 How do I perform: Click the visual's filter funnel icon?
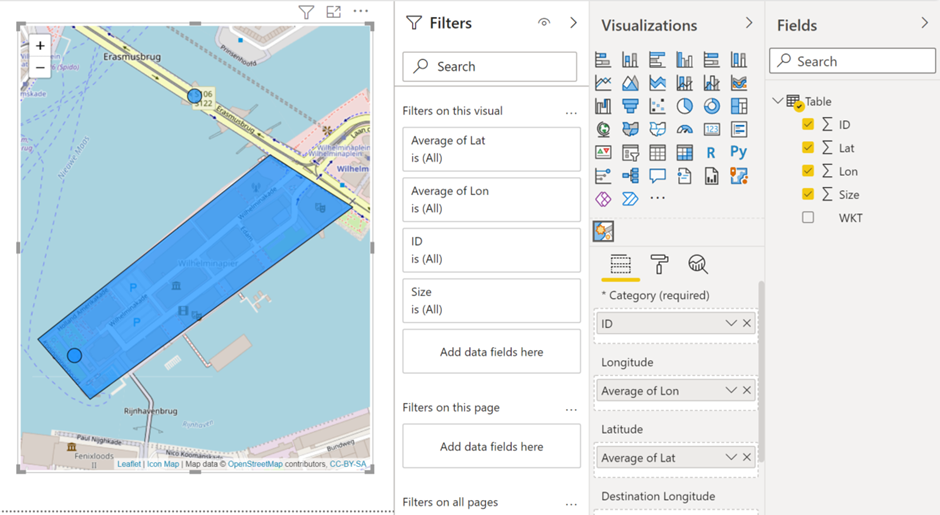(x=306, y=12)
